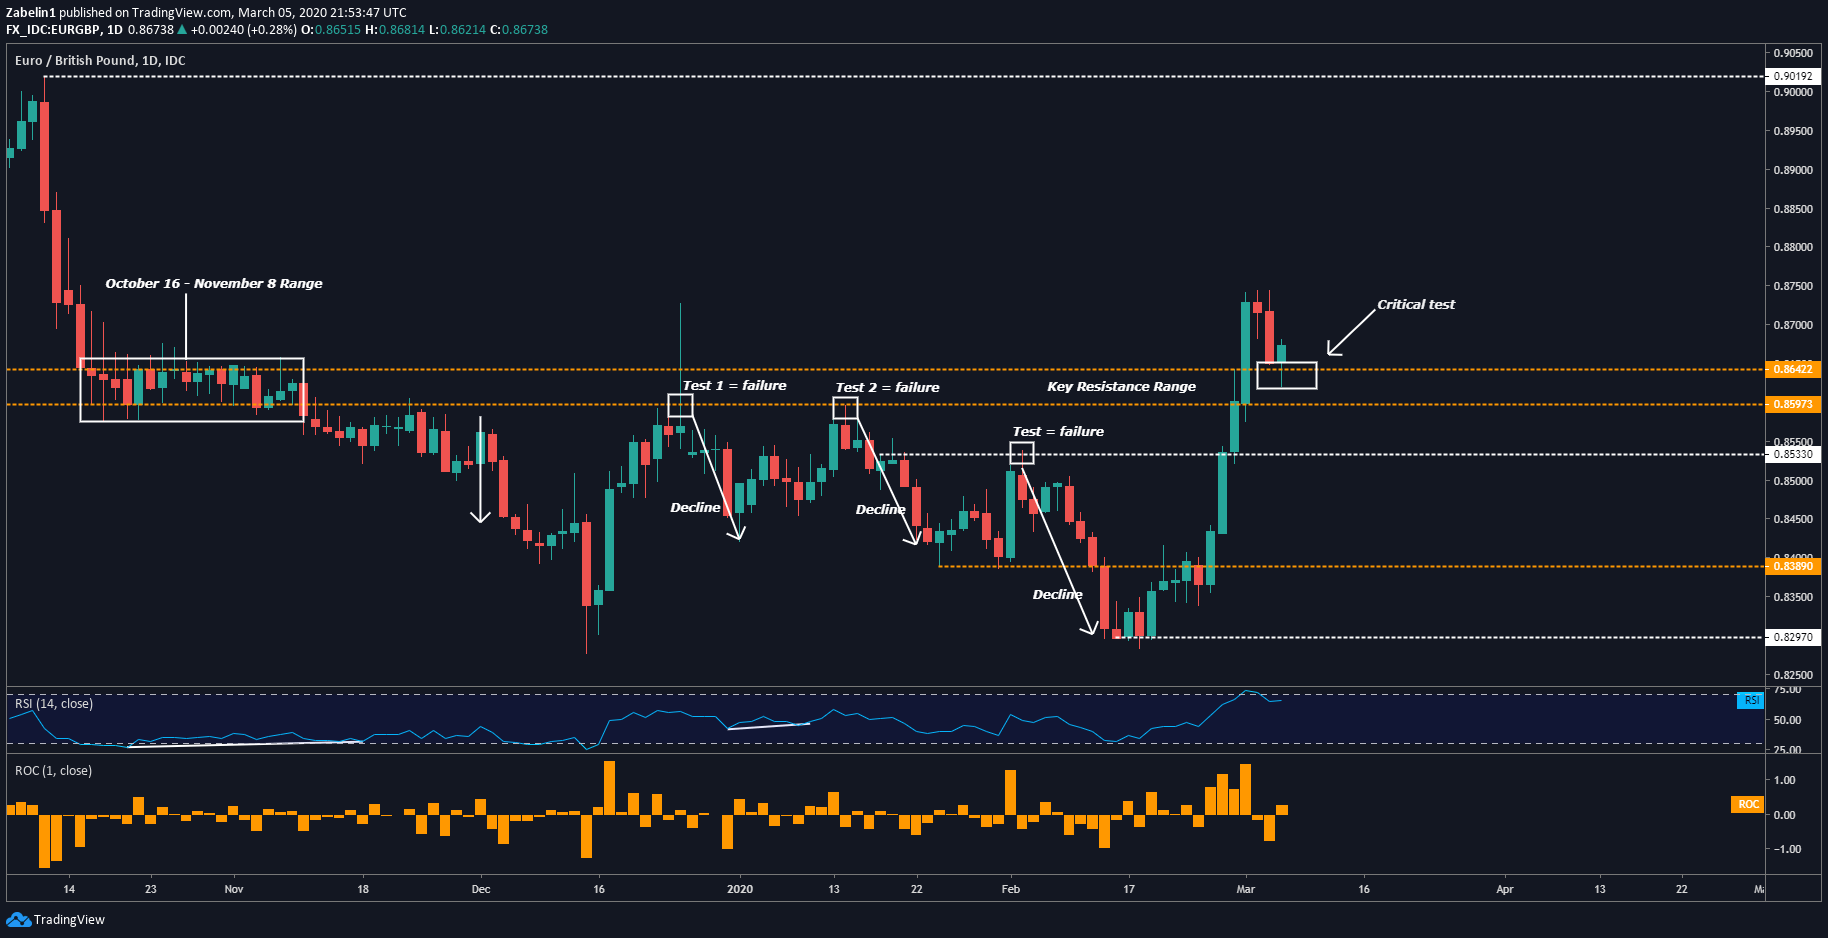Click the 'Feb' date axis label
The image size is (1828, 938).
[x=1011, y=889]
